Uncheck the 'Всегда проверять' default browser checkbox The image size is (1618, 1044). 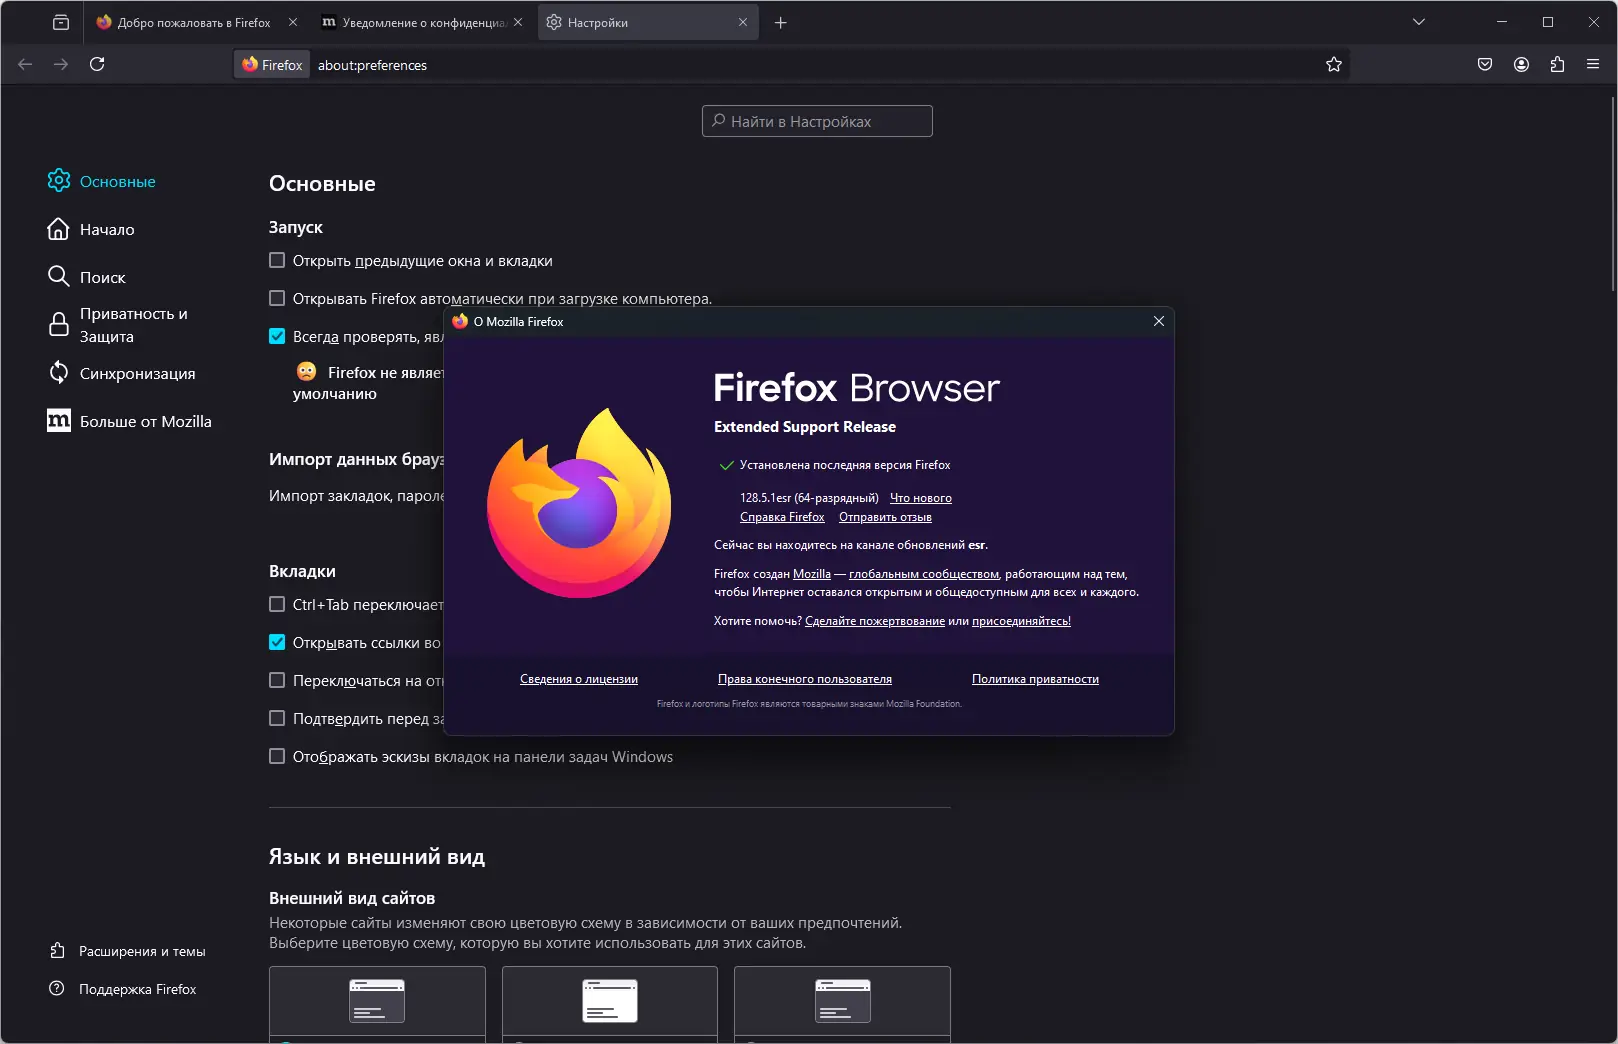pos(277,336)
